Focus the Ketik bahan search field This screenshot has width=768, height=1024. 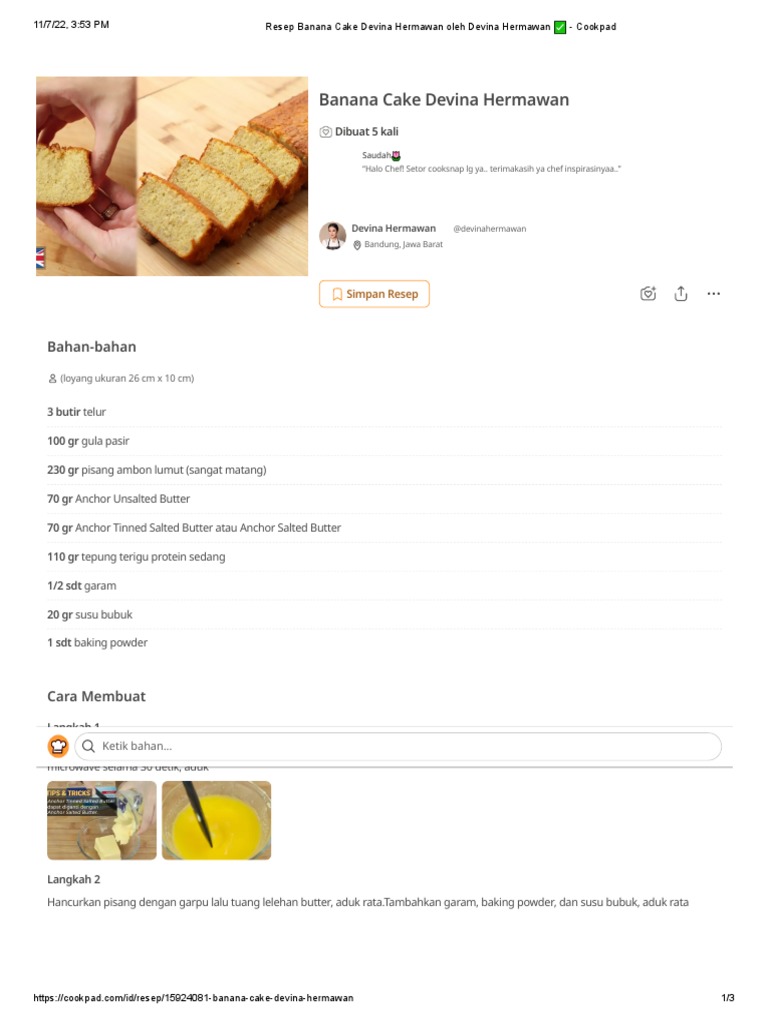(x=400, y=746)
